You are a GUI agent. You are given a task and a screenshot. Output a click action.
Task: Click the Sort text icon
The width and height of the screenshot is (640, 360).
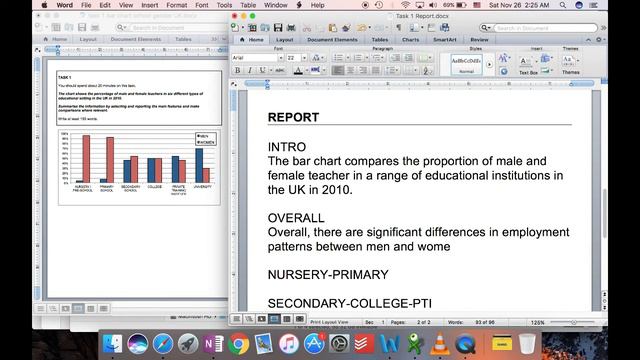click(426, 71)
